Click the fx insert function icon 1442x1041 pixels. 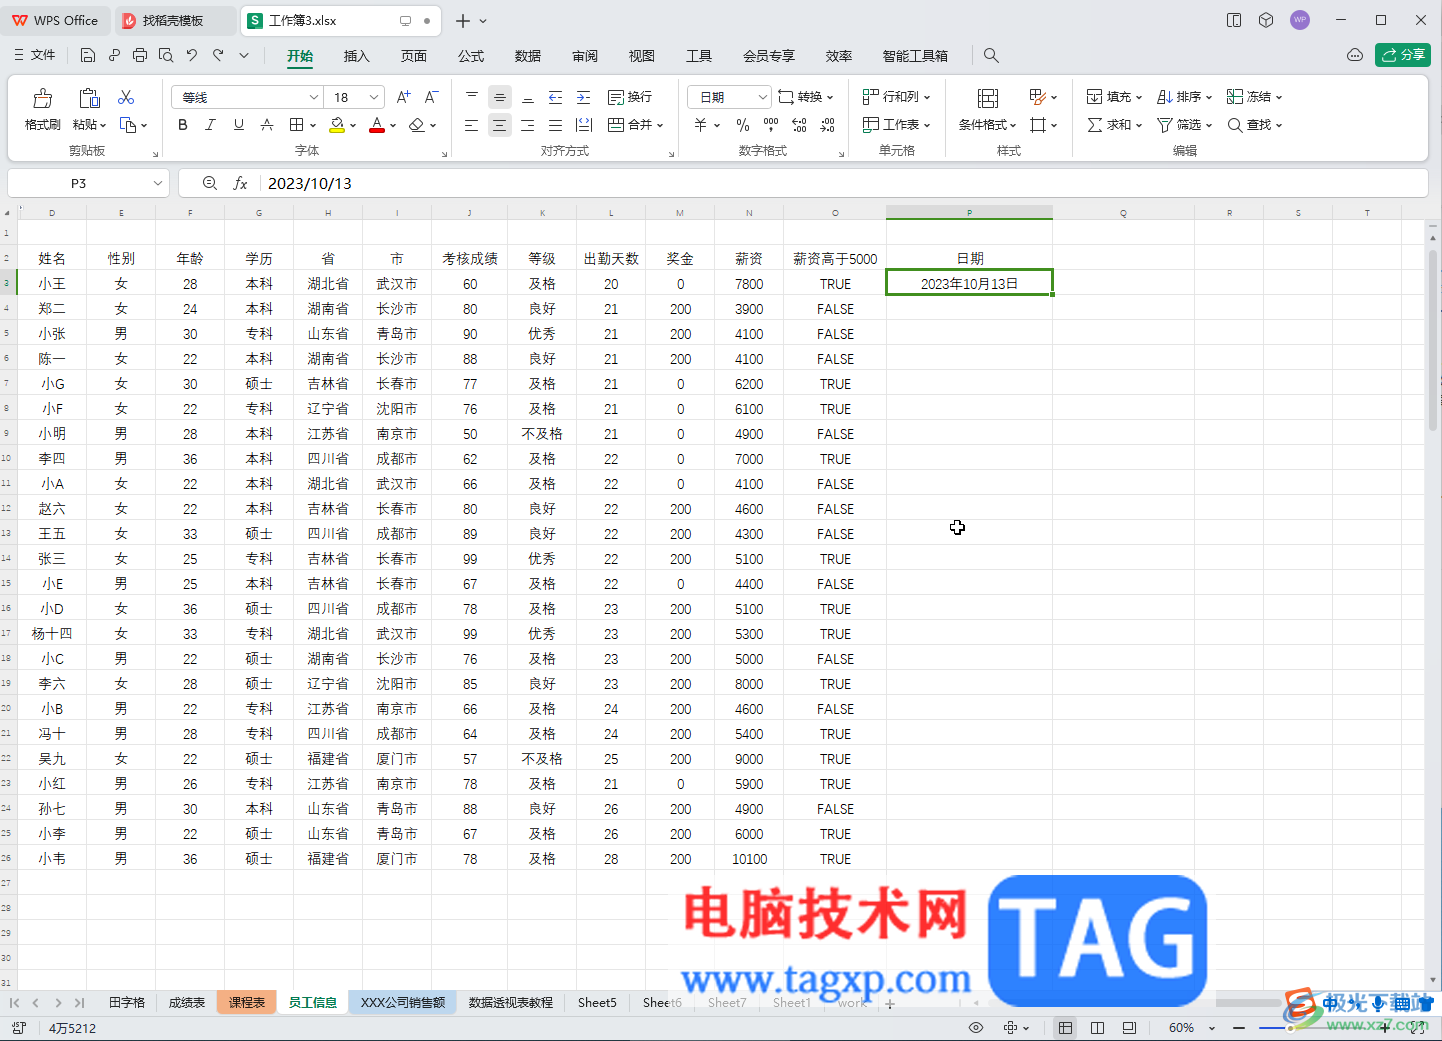[240, 183]
